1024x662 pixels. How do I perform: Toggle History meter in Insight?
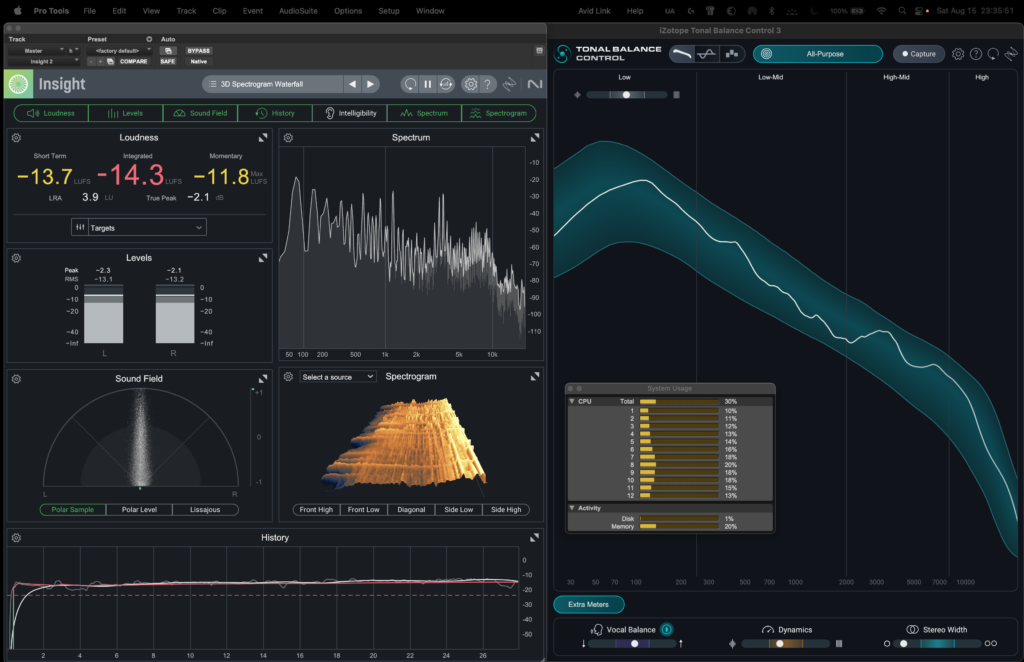[x=274, y=113]
